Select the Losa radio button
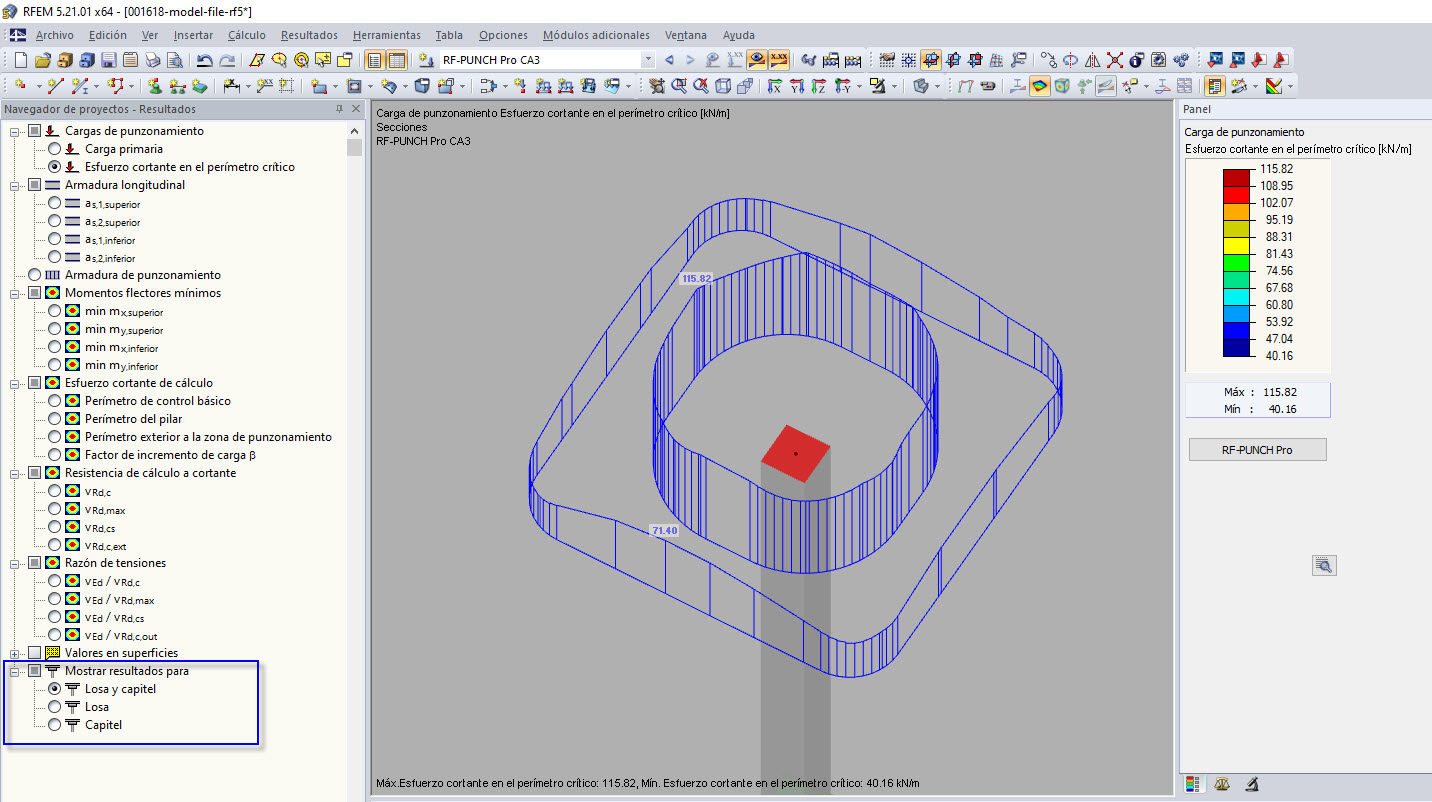The height and width of the screenshot is (802, 1432). tap(54, 707)
